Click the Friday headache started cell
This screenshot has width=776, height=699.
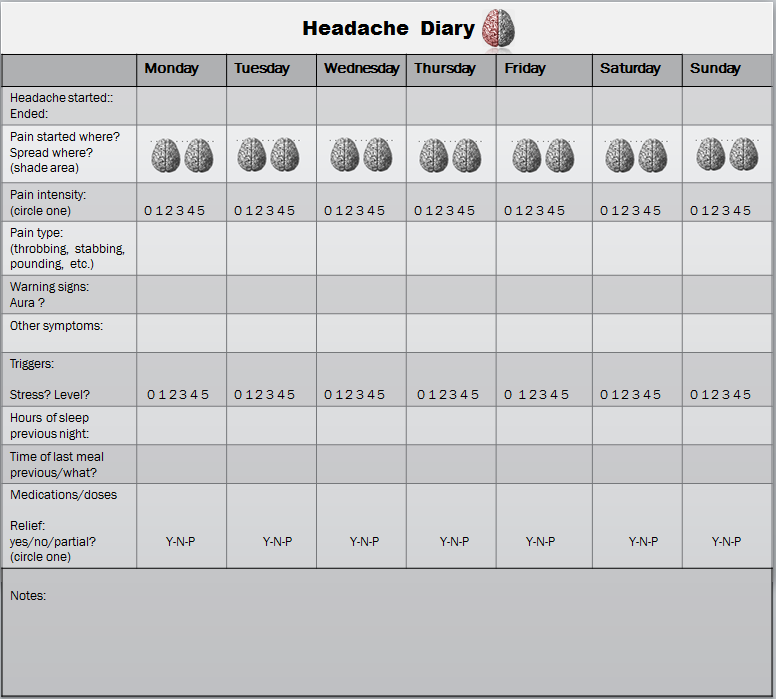click(x=544, y=106)
